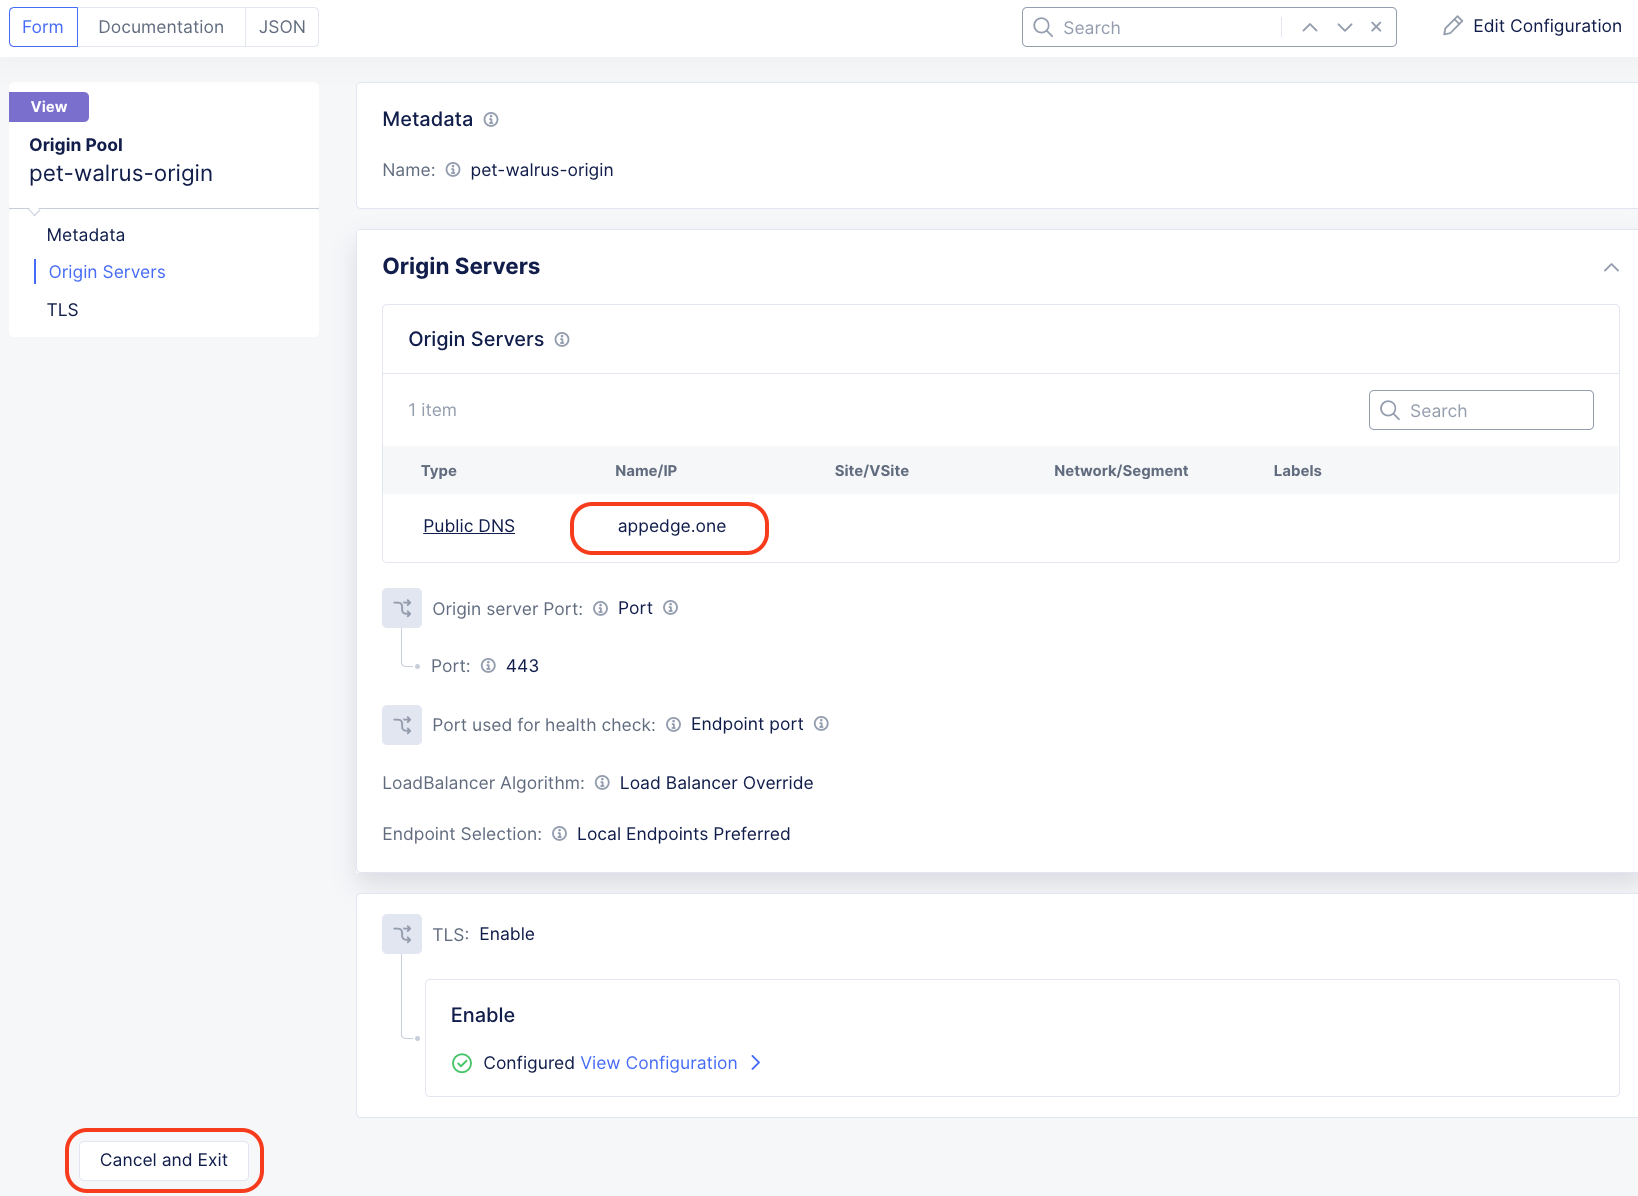The width and height of the screenshot is (1638, 1196).
Task: Click info icon beside Port 443 label
Action: tap(488, 666)
